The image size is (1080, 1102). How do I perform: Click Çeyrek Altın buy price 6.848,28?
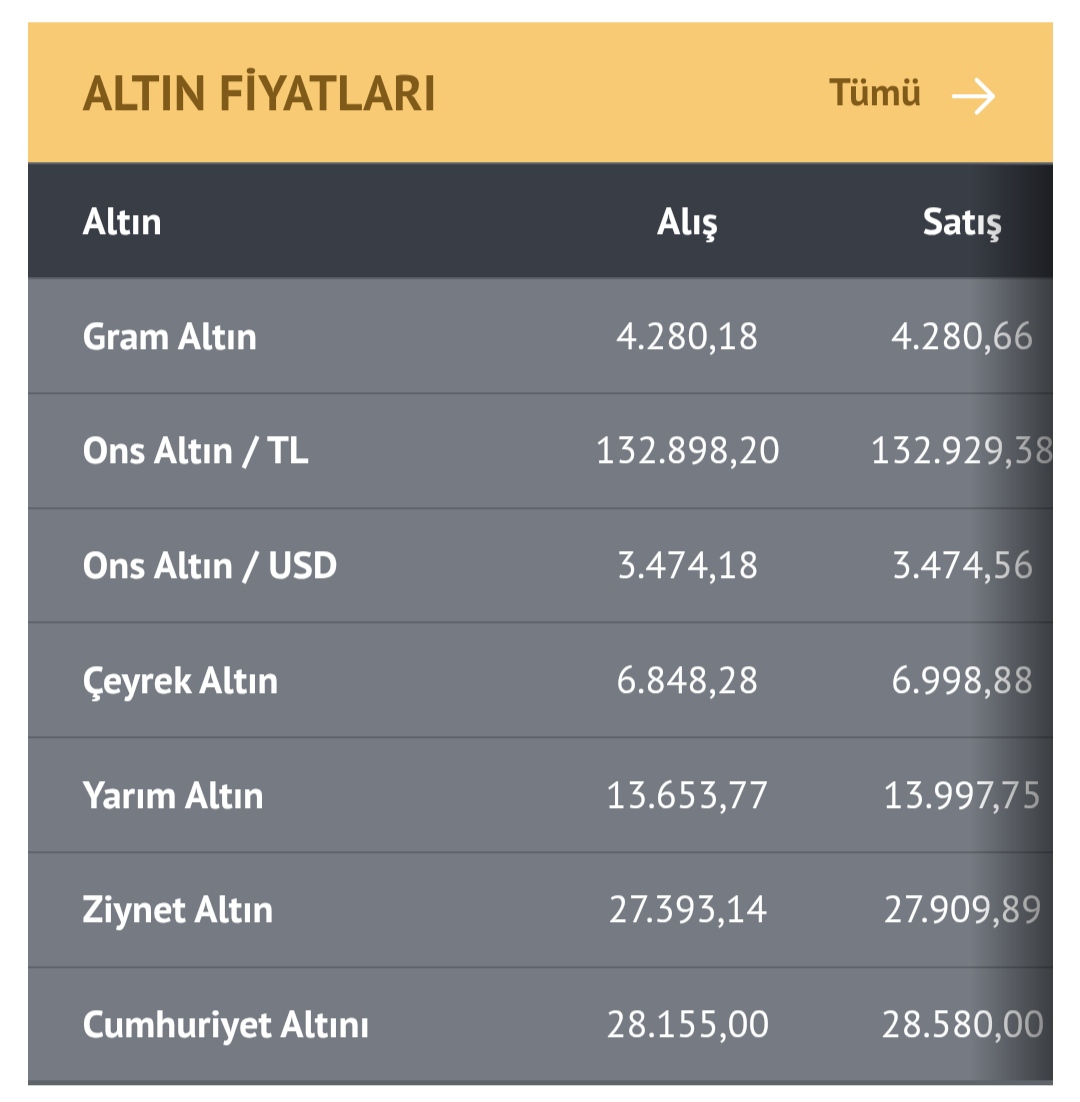(687, 681)
